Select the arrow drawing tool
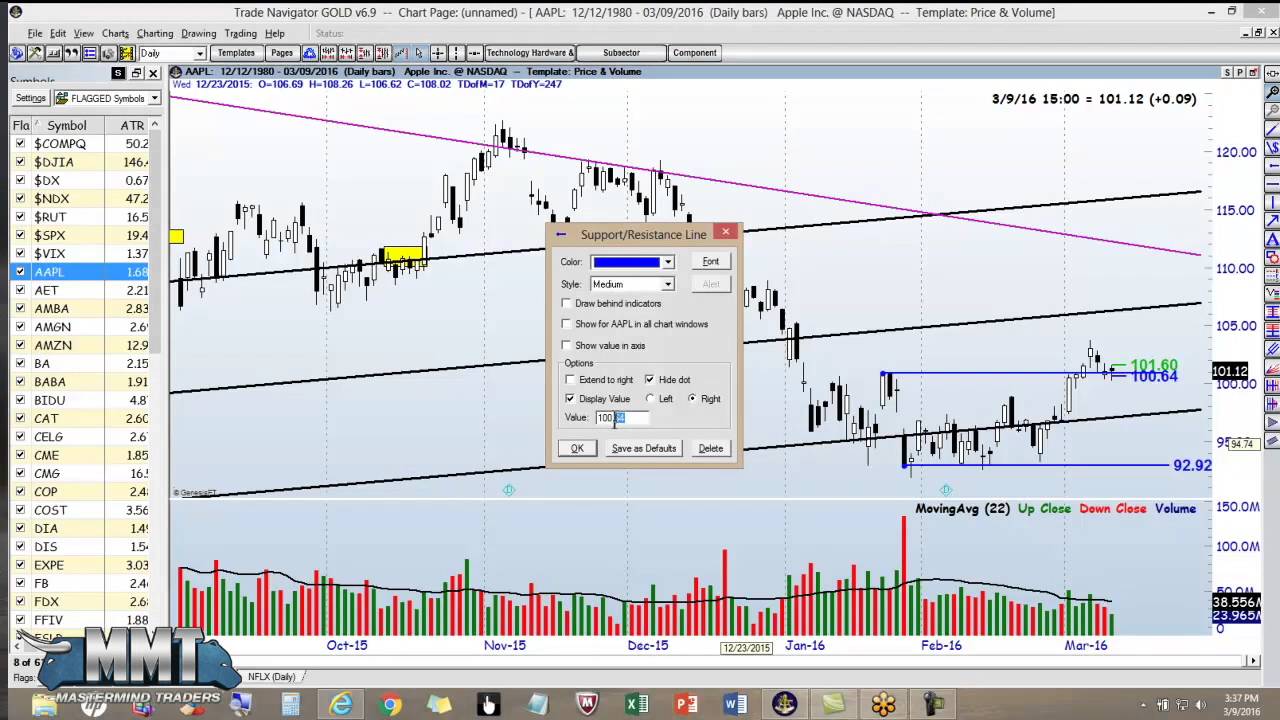1280x720 pixels. pyautogui.click(x=1272, y=221)
